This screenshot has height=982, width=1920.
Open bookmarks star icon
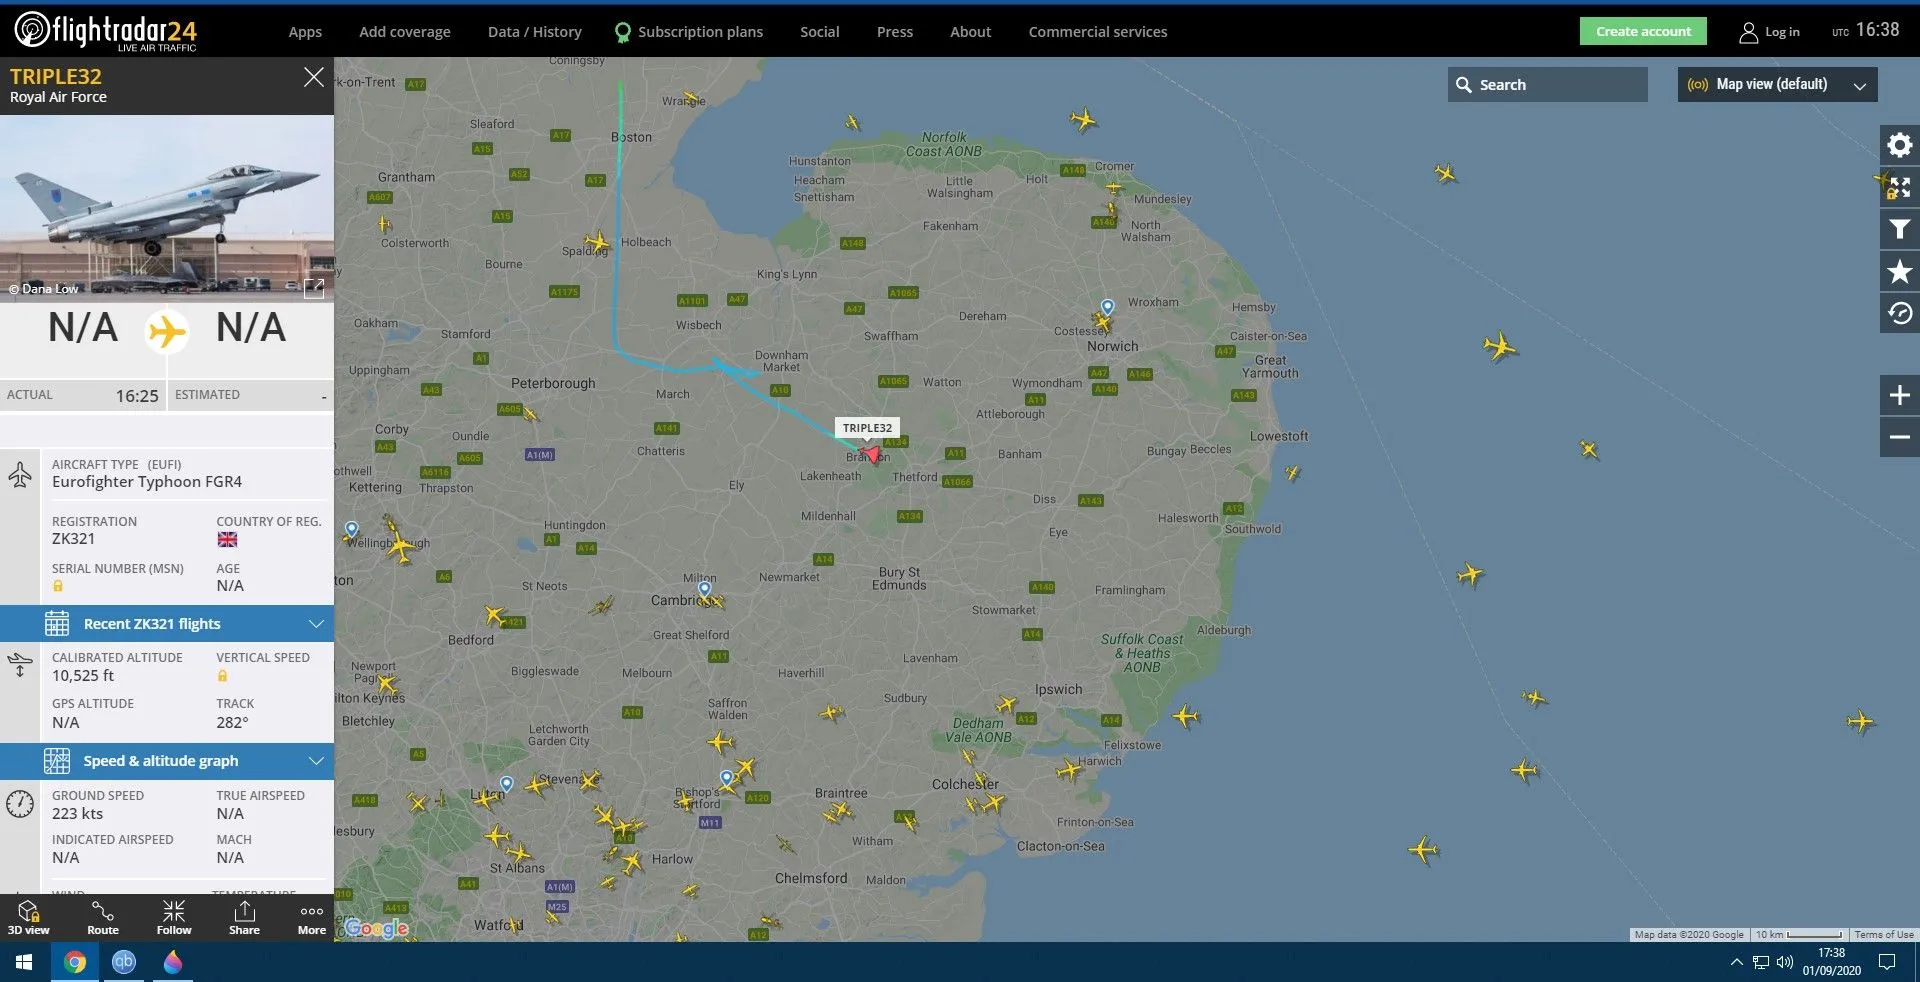pos(1899,272)
